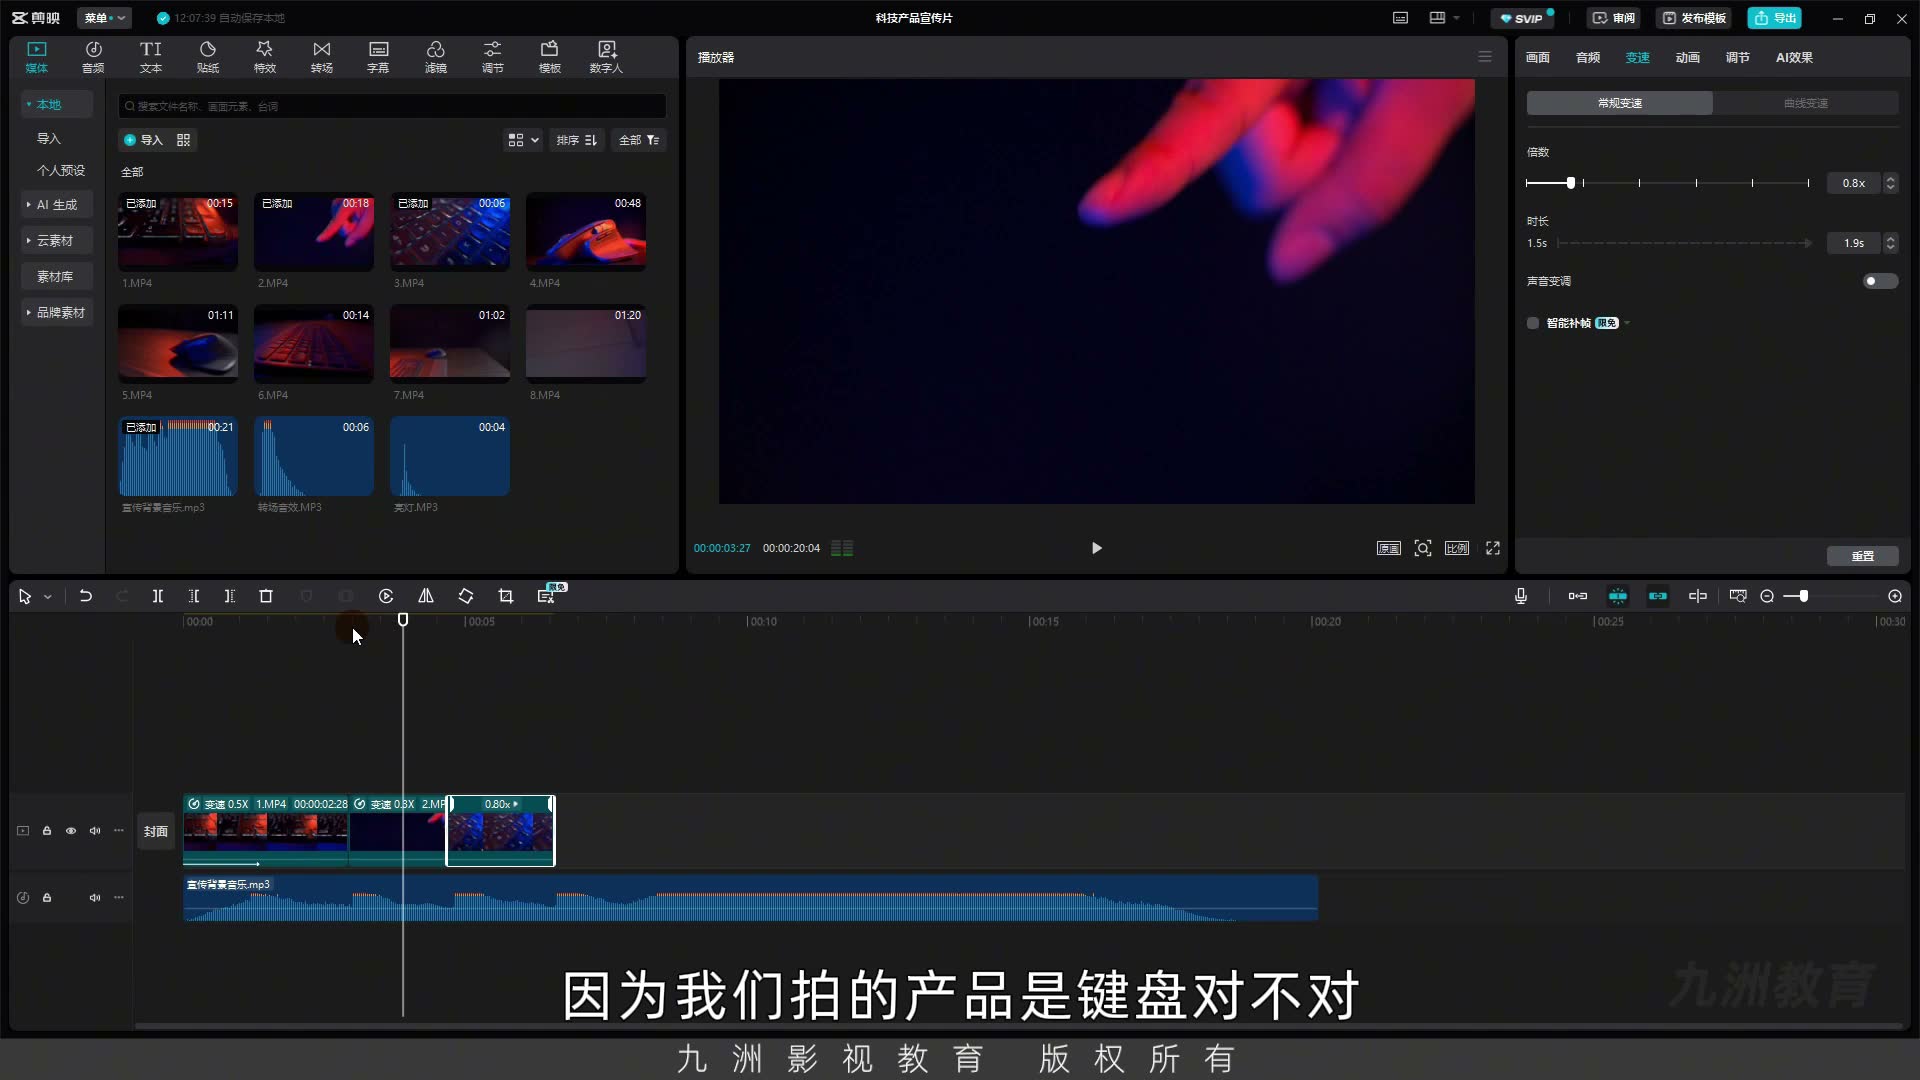
Task: Click the timeline zoom-out minus icon
Action: tap(1767, 596)
